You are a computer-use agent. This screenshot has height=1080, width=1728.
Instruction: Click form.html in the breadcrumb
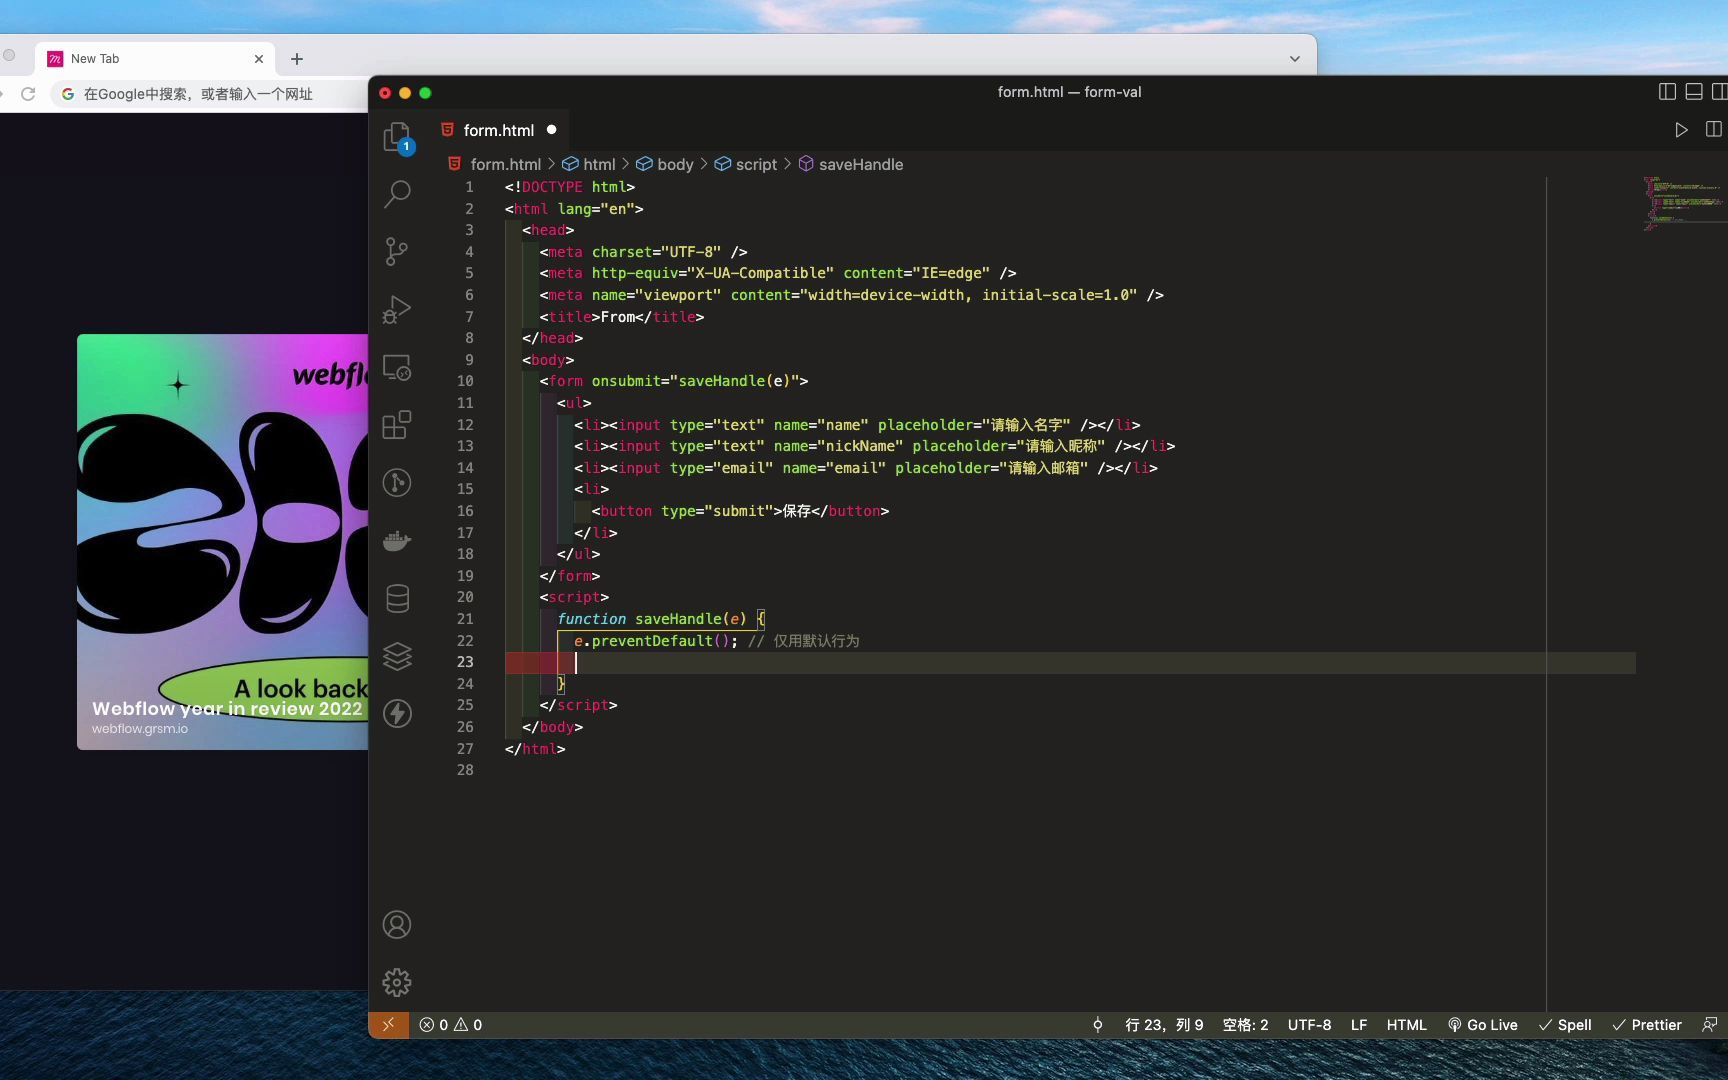[x=505, y=164]
